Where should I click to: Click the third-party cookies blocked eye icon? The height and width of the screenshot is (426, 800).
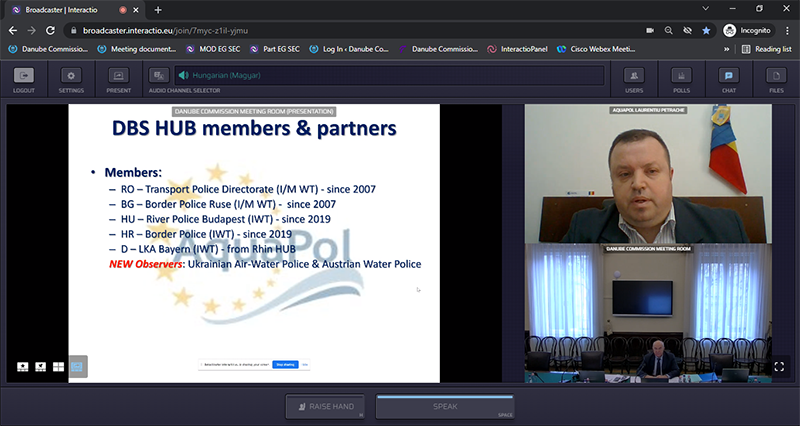(687, 31)
